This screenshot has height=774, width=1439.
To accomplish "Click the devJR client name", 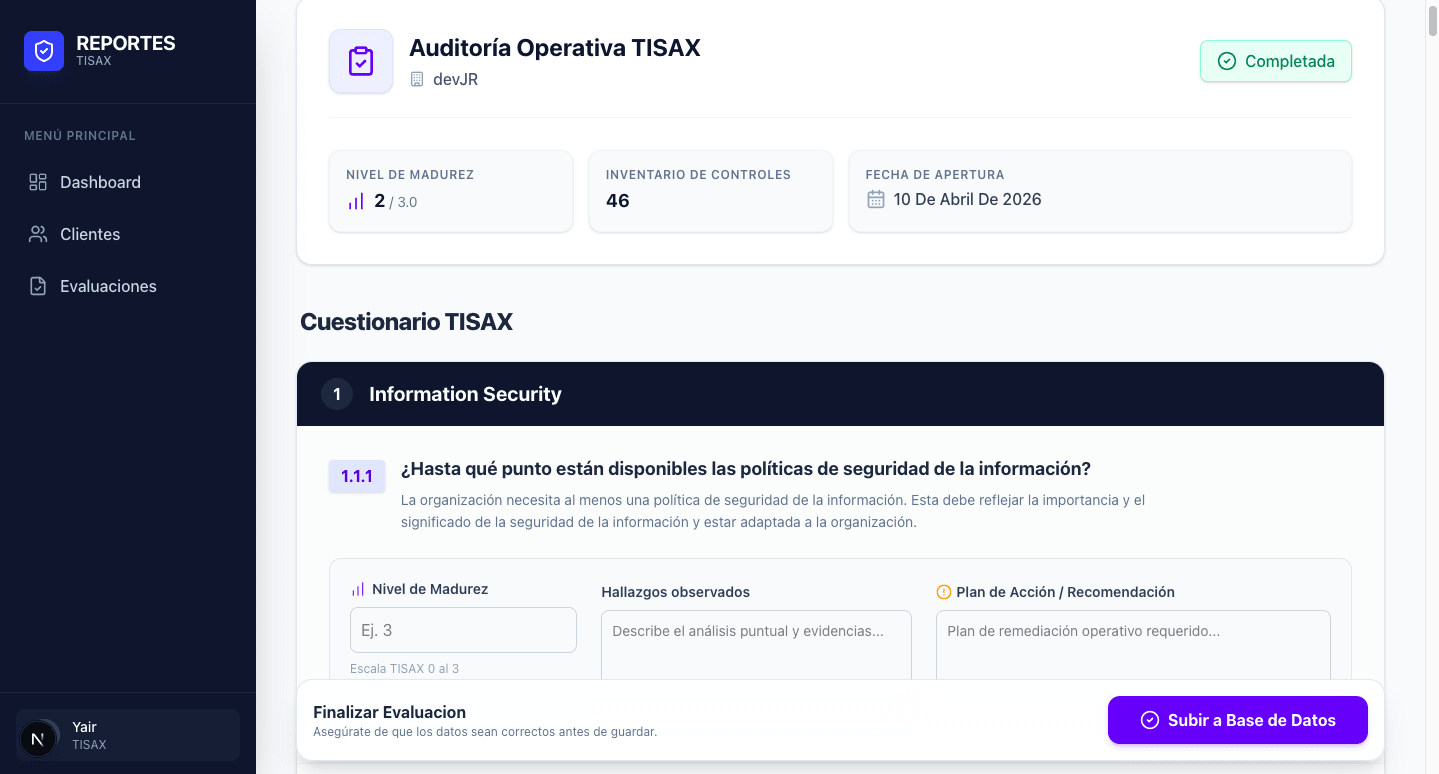I will coord(456,79).
